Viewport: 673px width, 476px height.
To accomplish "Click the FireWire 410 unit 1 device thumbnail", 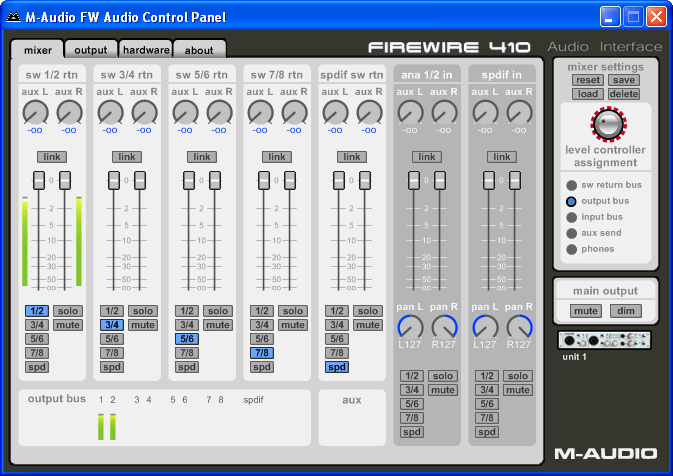I will 604,340.
